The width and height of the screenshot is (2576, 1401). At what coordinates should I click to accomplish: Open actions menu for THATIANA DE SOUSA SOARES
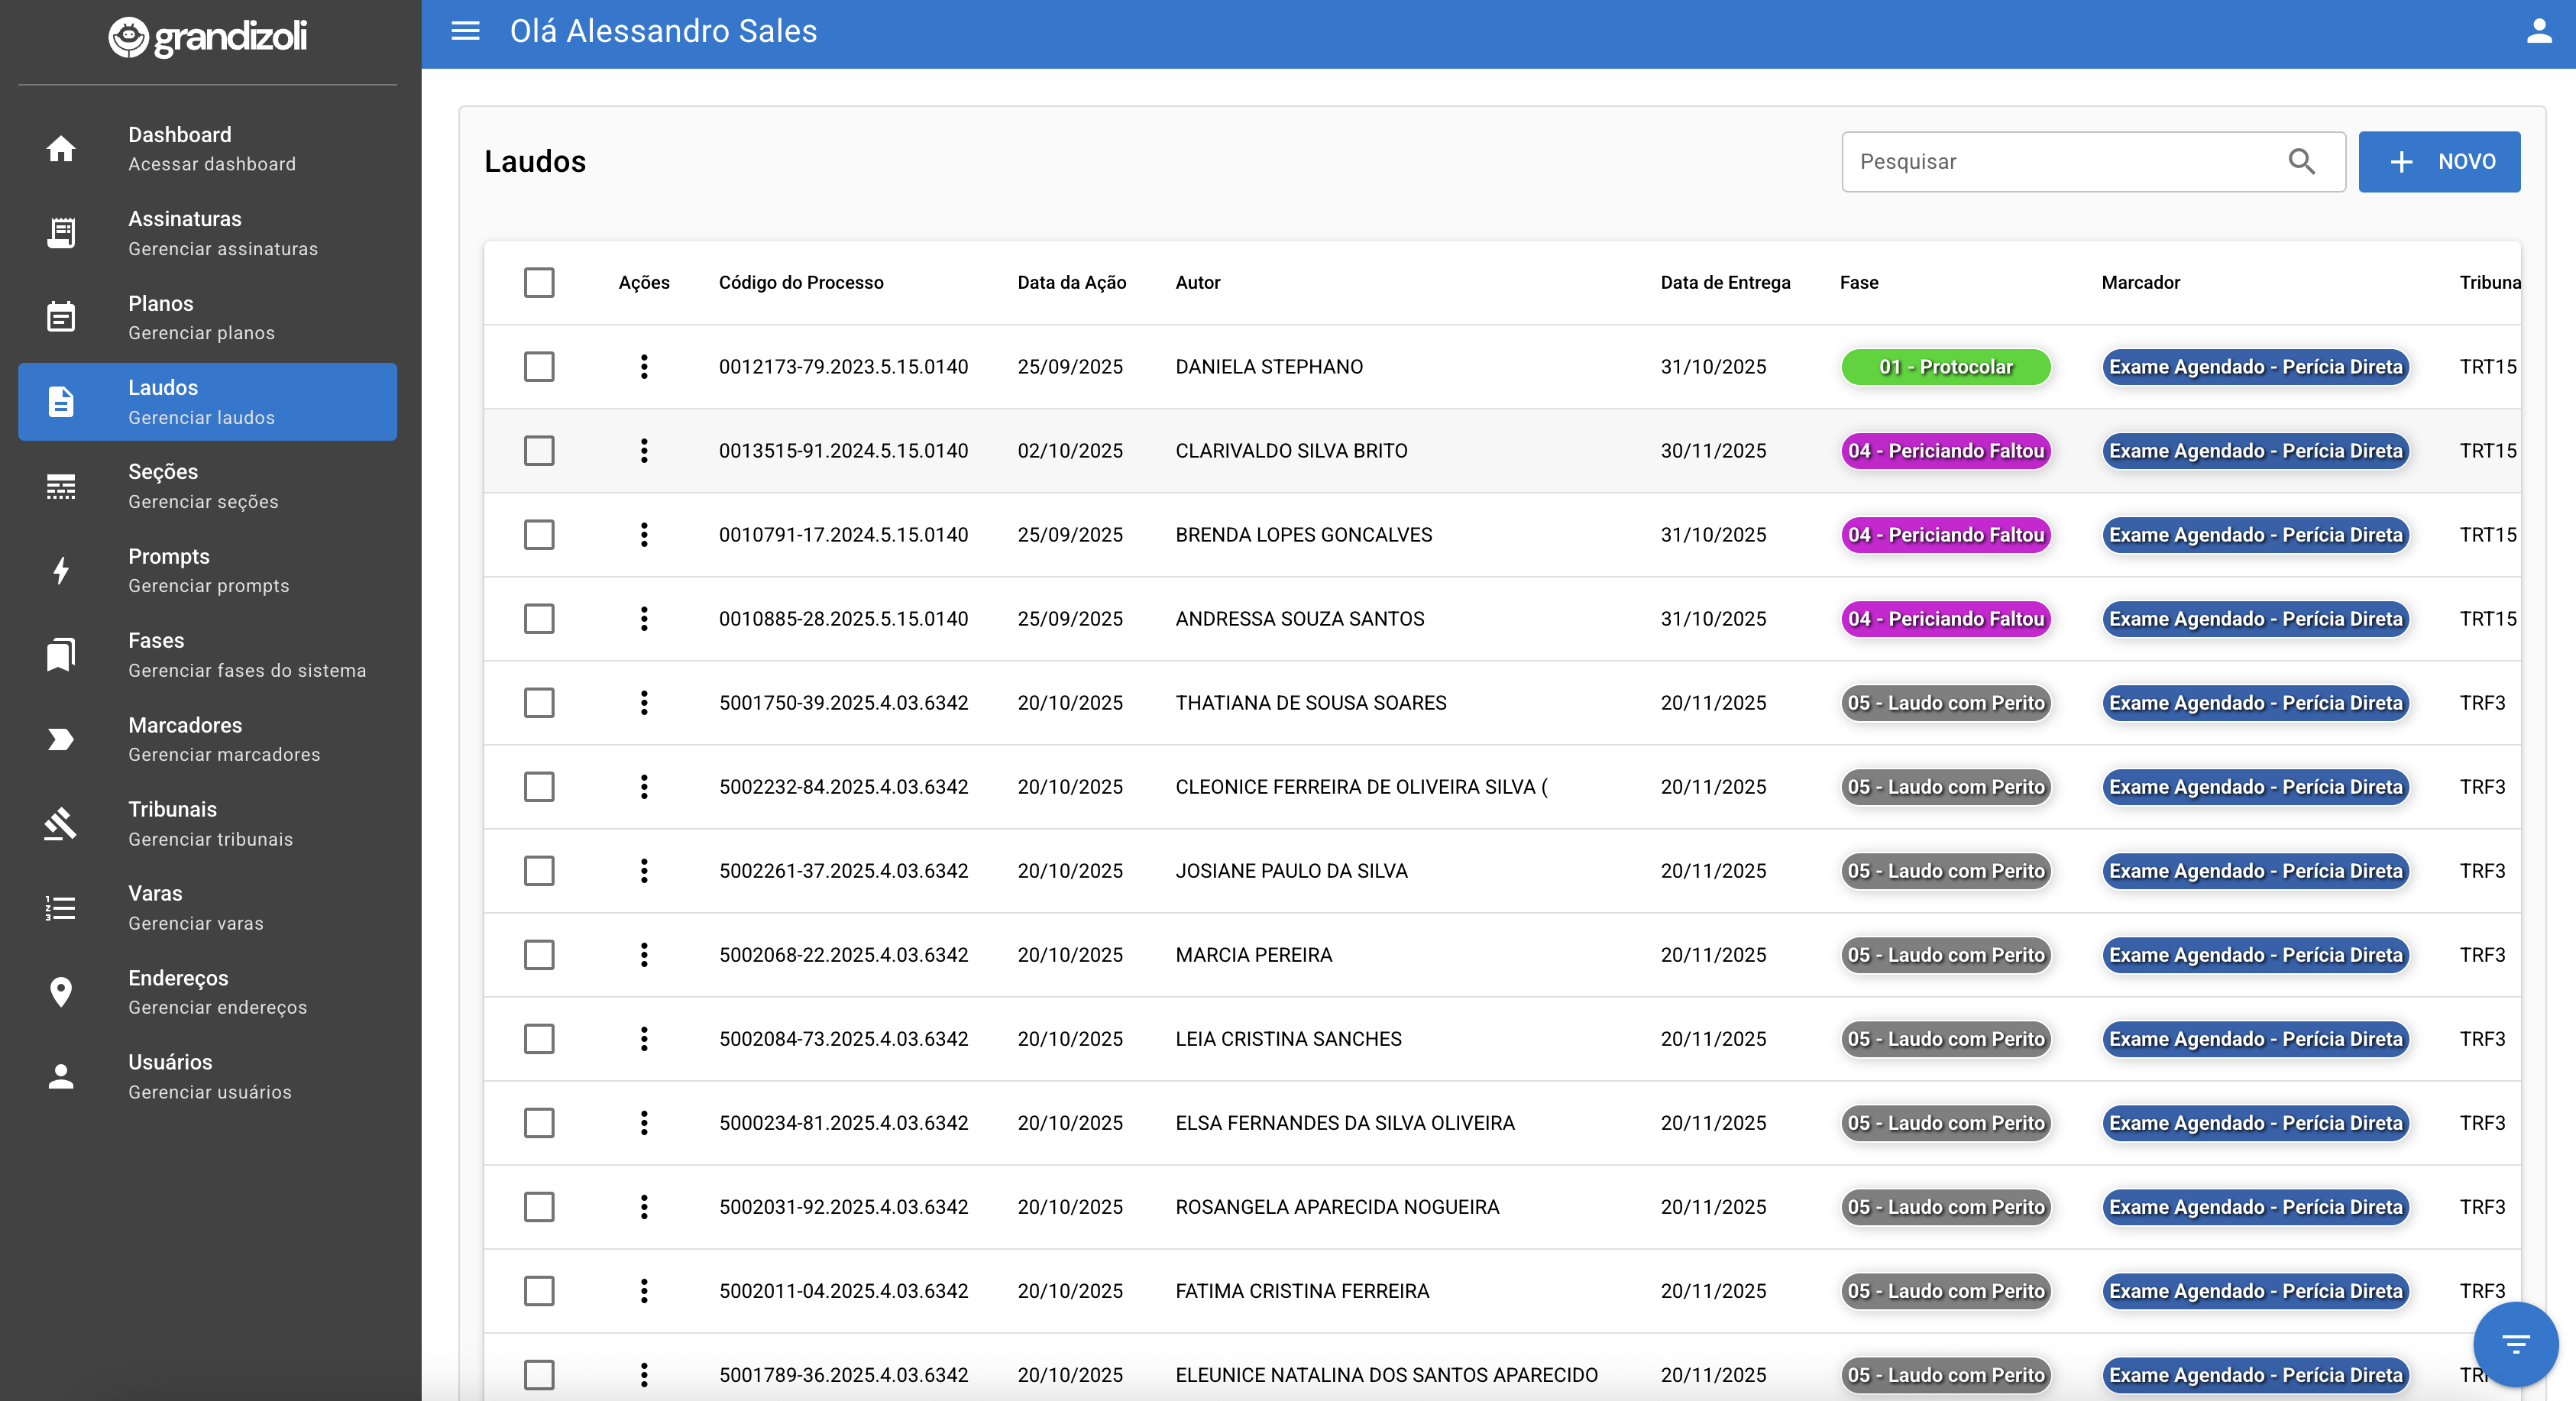(644, 702)
